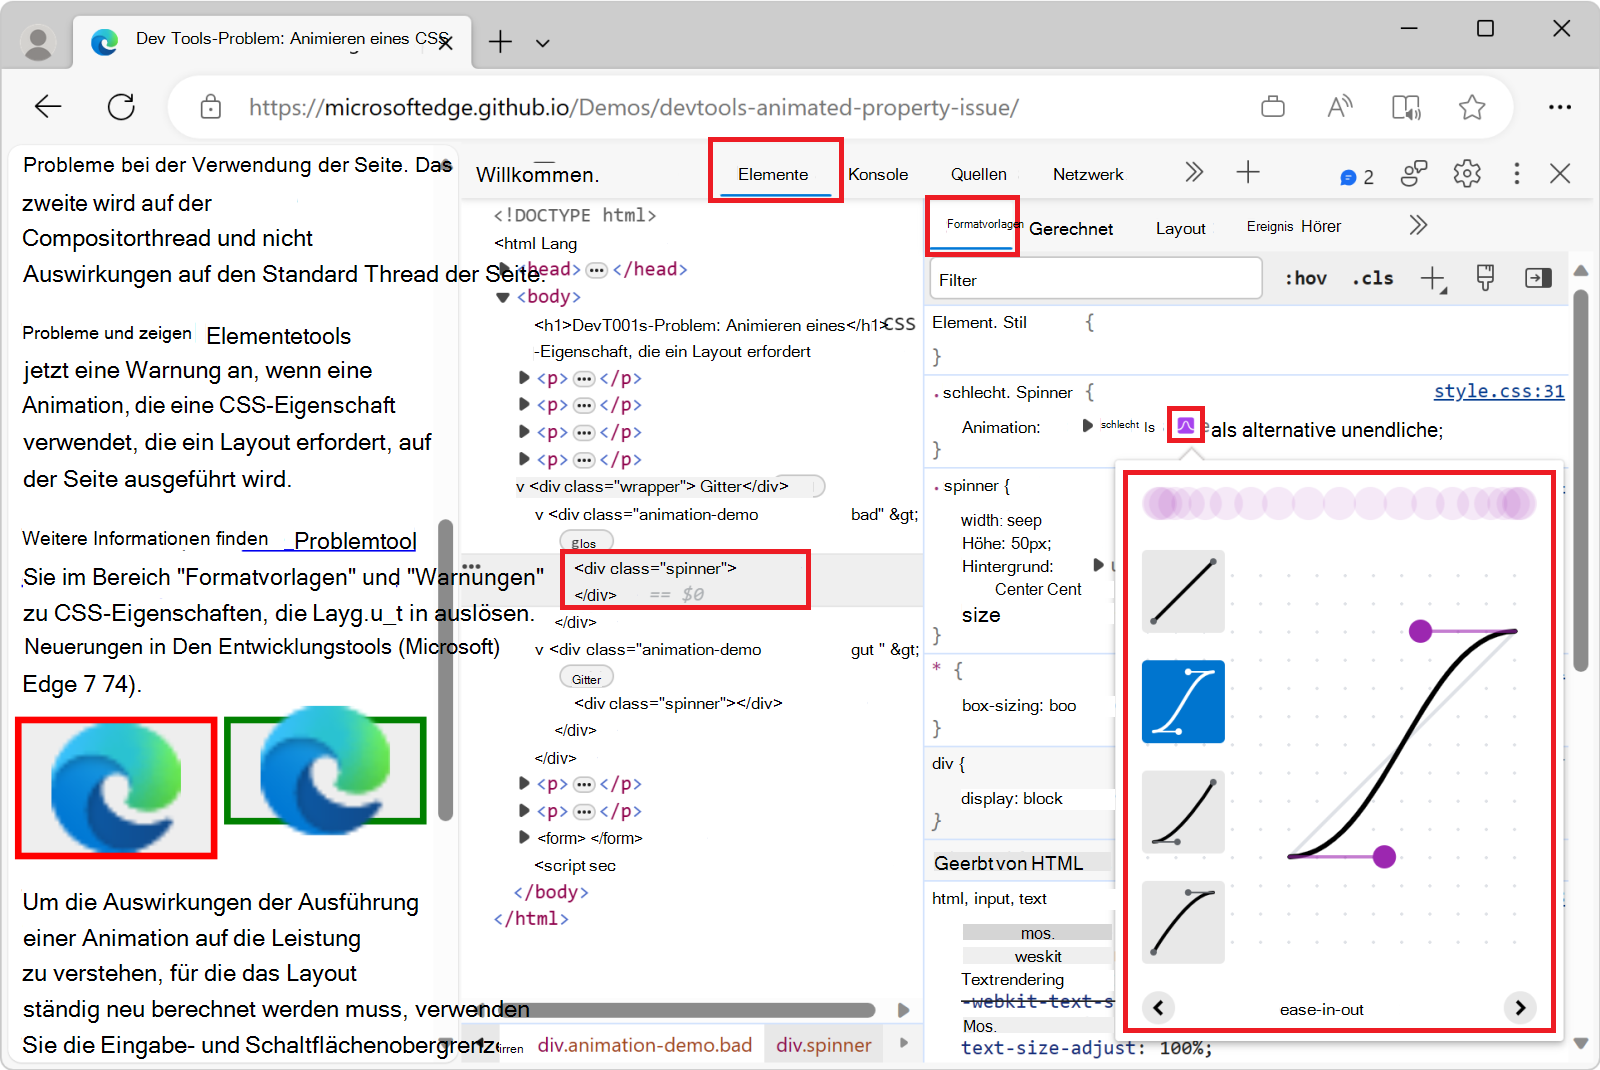Open the issues counter showing 2
This screenshot has width=1600, height=1070.
click(x=1357, y=177)
